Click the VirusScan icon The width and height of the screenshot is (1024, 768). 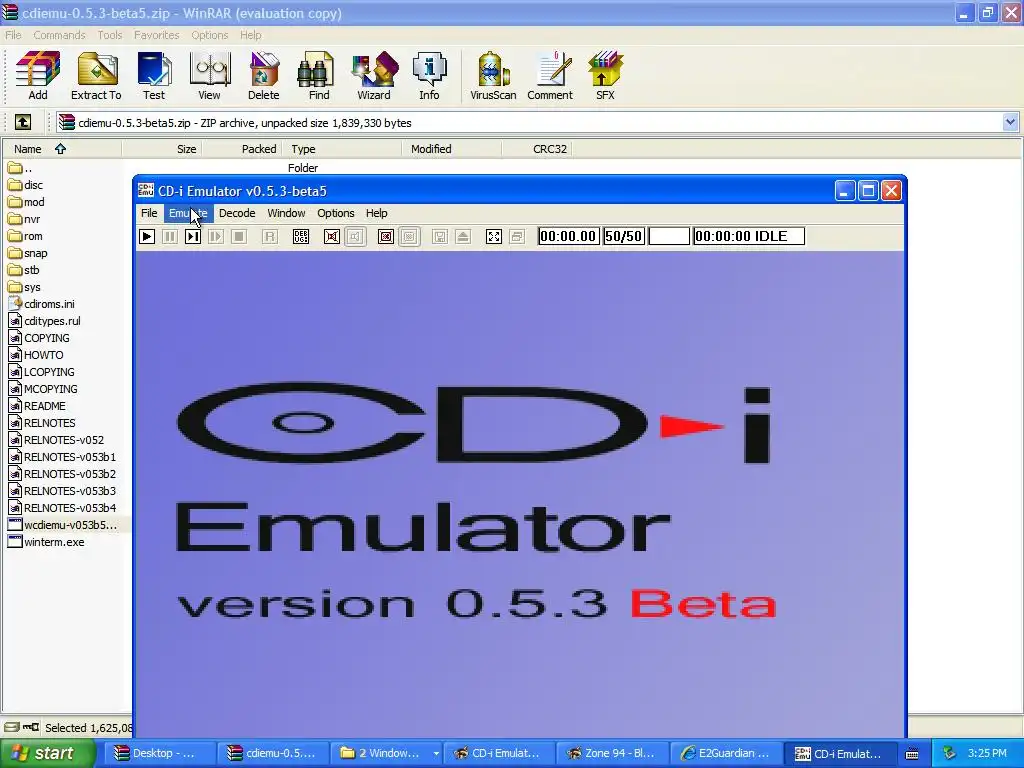click(493, 76)
